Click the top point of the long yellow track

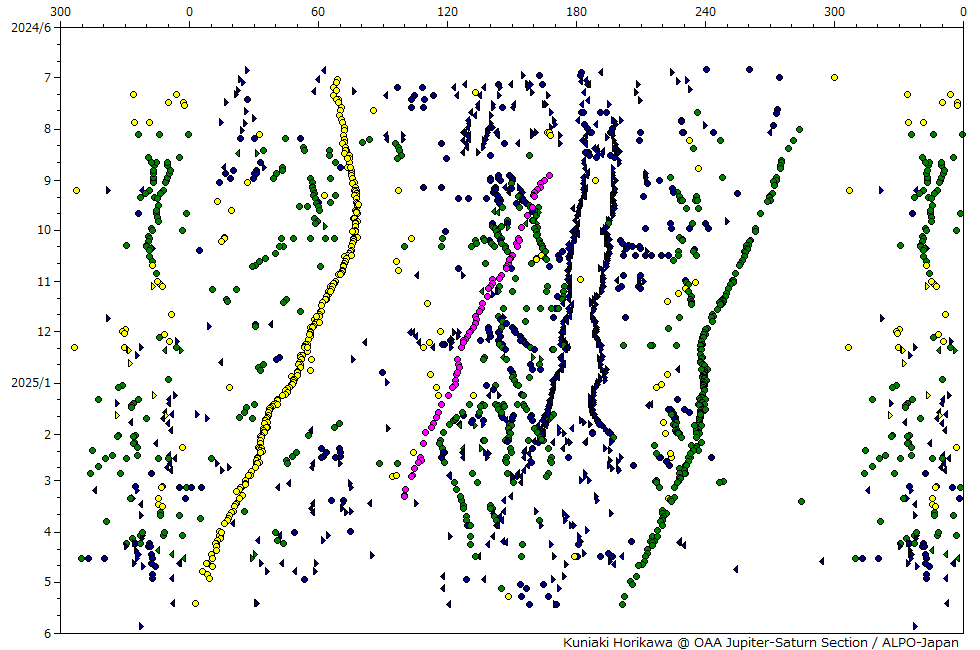click(337, 80)
